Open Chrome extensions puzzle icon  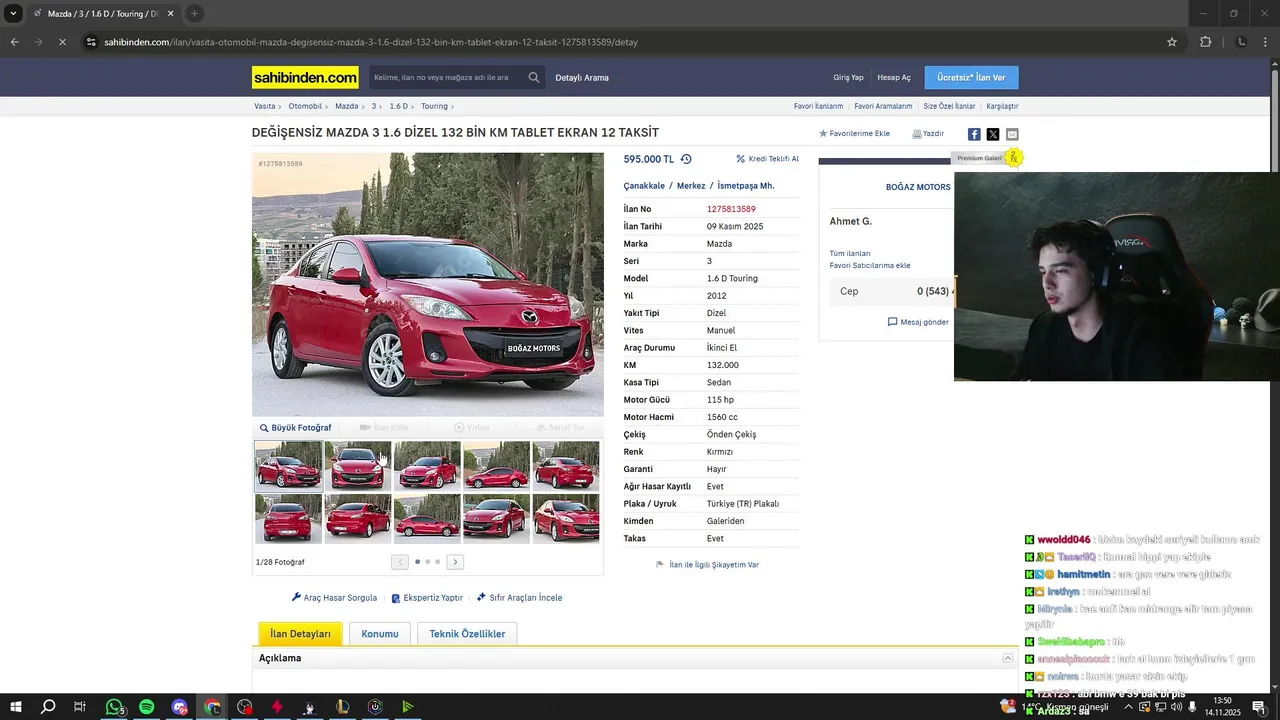coord(1205,42)
